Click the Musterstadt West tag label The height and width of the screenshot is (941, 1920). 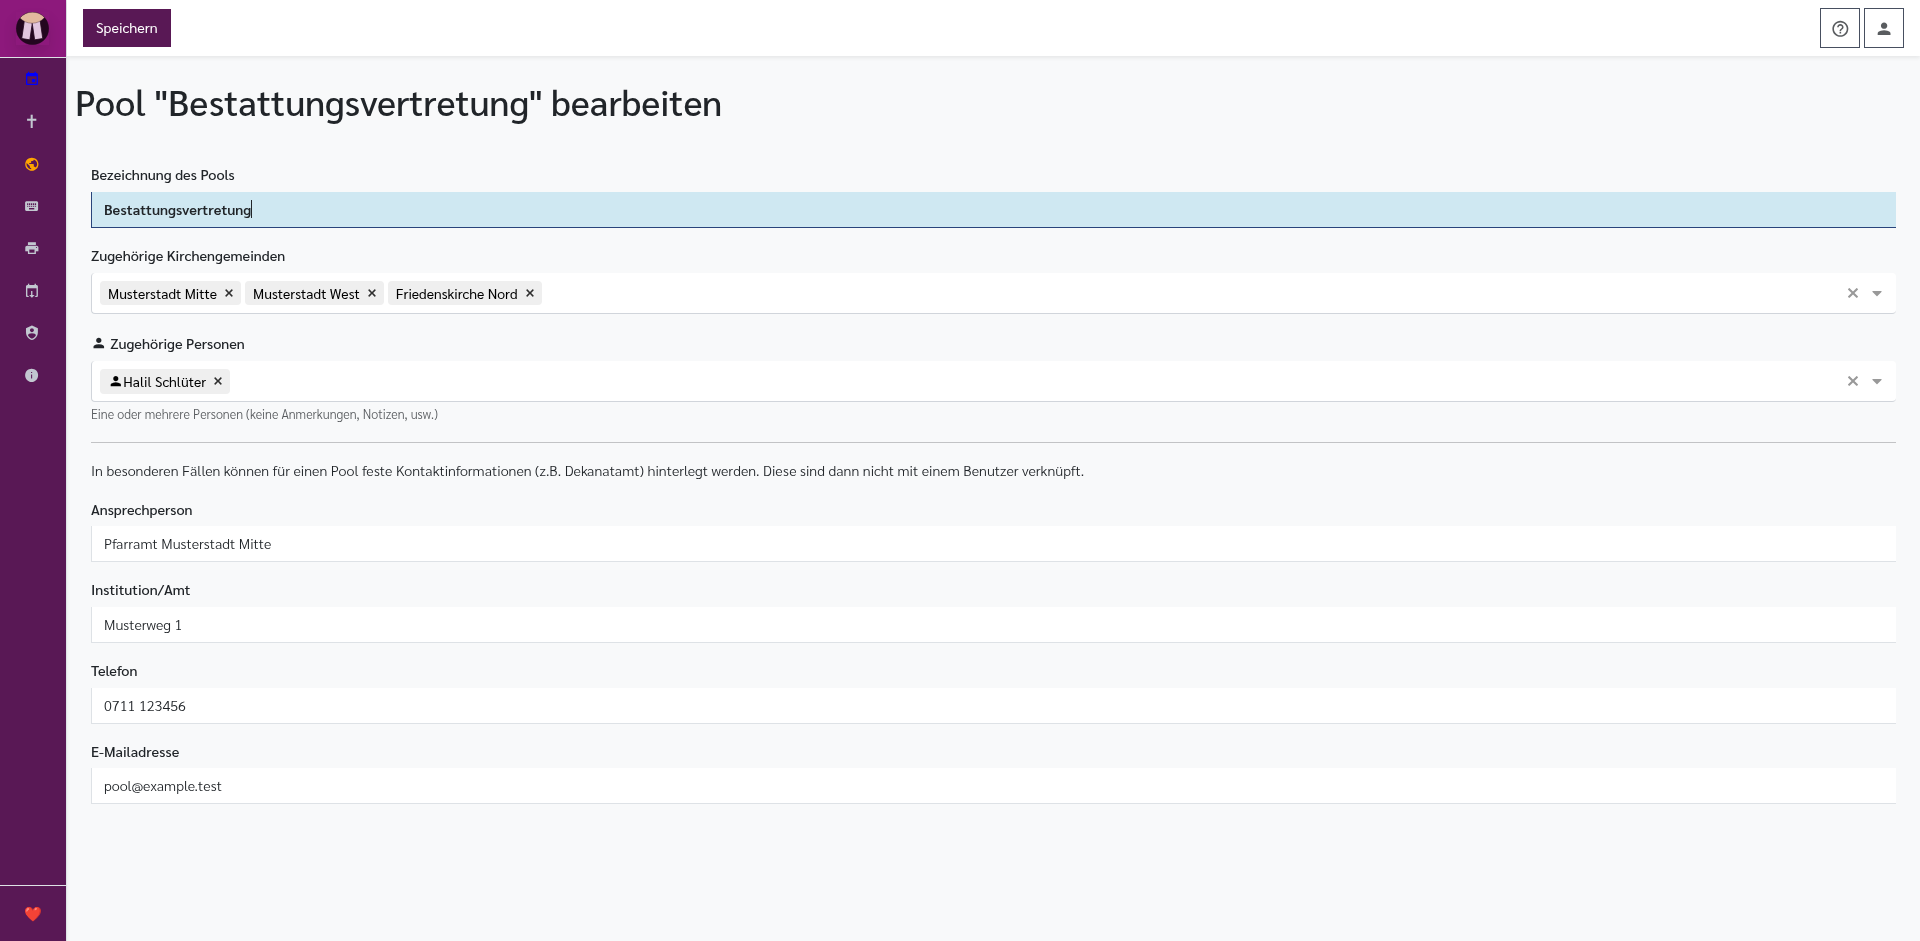tap(306, 294)
